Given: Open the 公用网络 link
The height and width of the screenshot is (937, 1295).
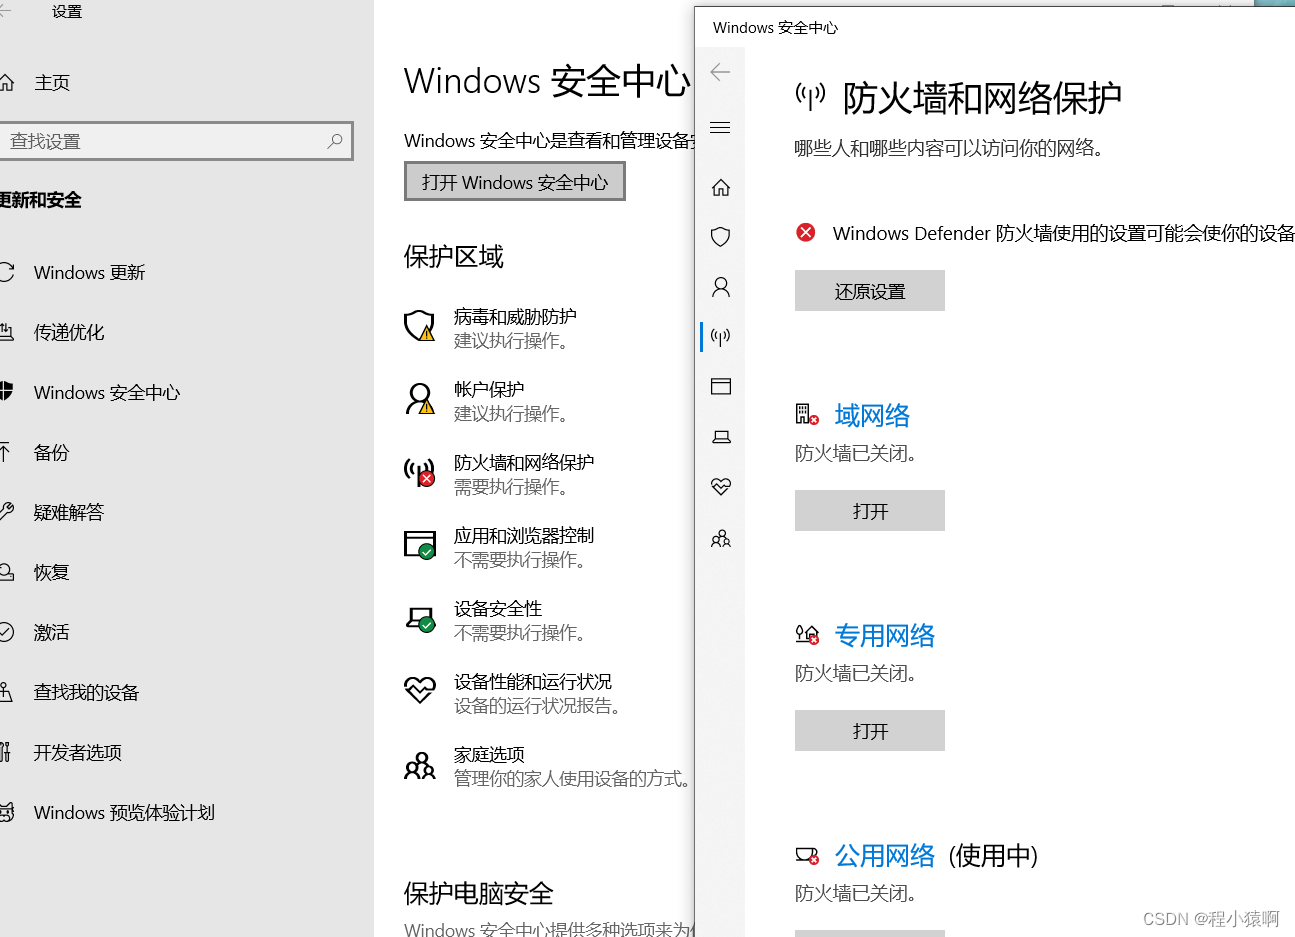Looking at the screenshot, I should [x=885, y=855].
